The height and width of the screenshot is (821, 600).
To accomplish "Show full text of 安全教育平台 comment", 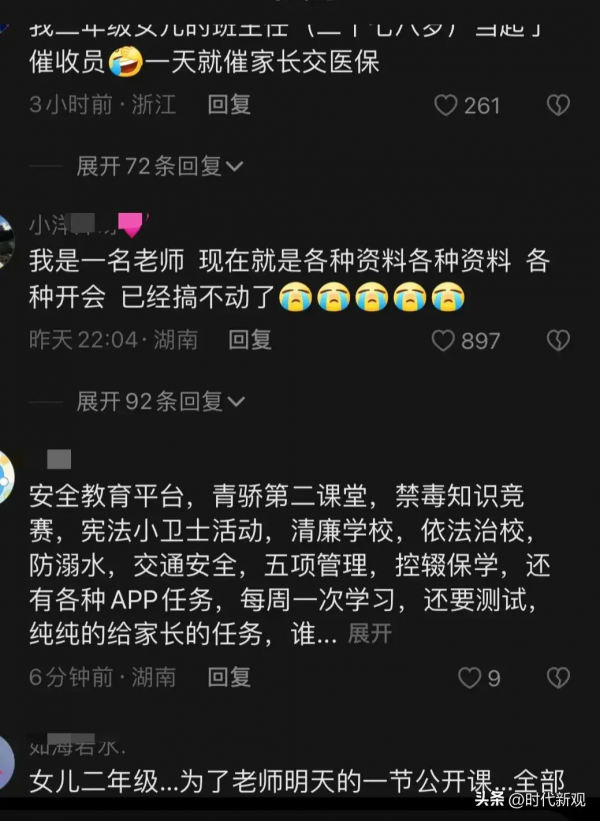I will pos(370,634).
